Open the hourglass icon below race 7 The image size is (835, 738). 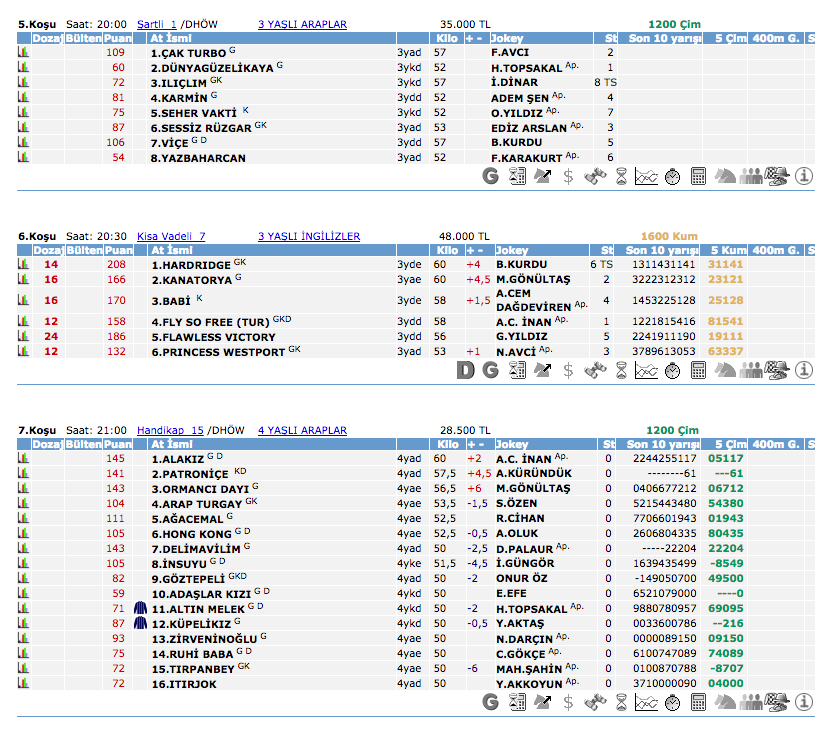click(620, 702)
